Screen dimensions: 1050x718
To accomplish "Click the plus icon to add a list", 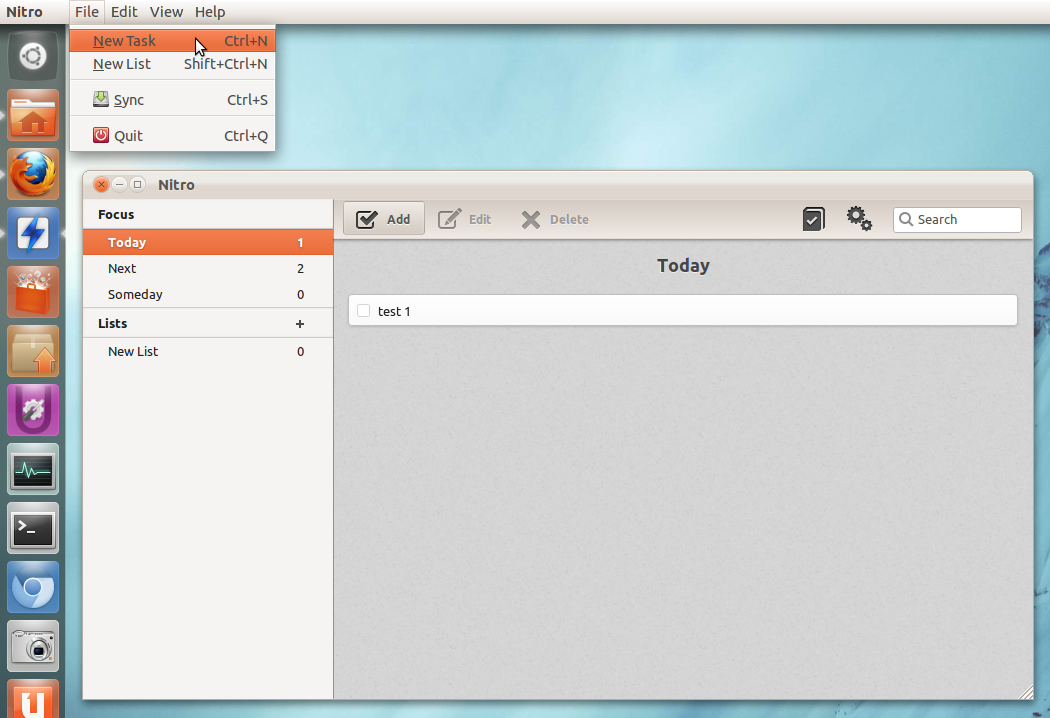I will (300, 324).
